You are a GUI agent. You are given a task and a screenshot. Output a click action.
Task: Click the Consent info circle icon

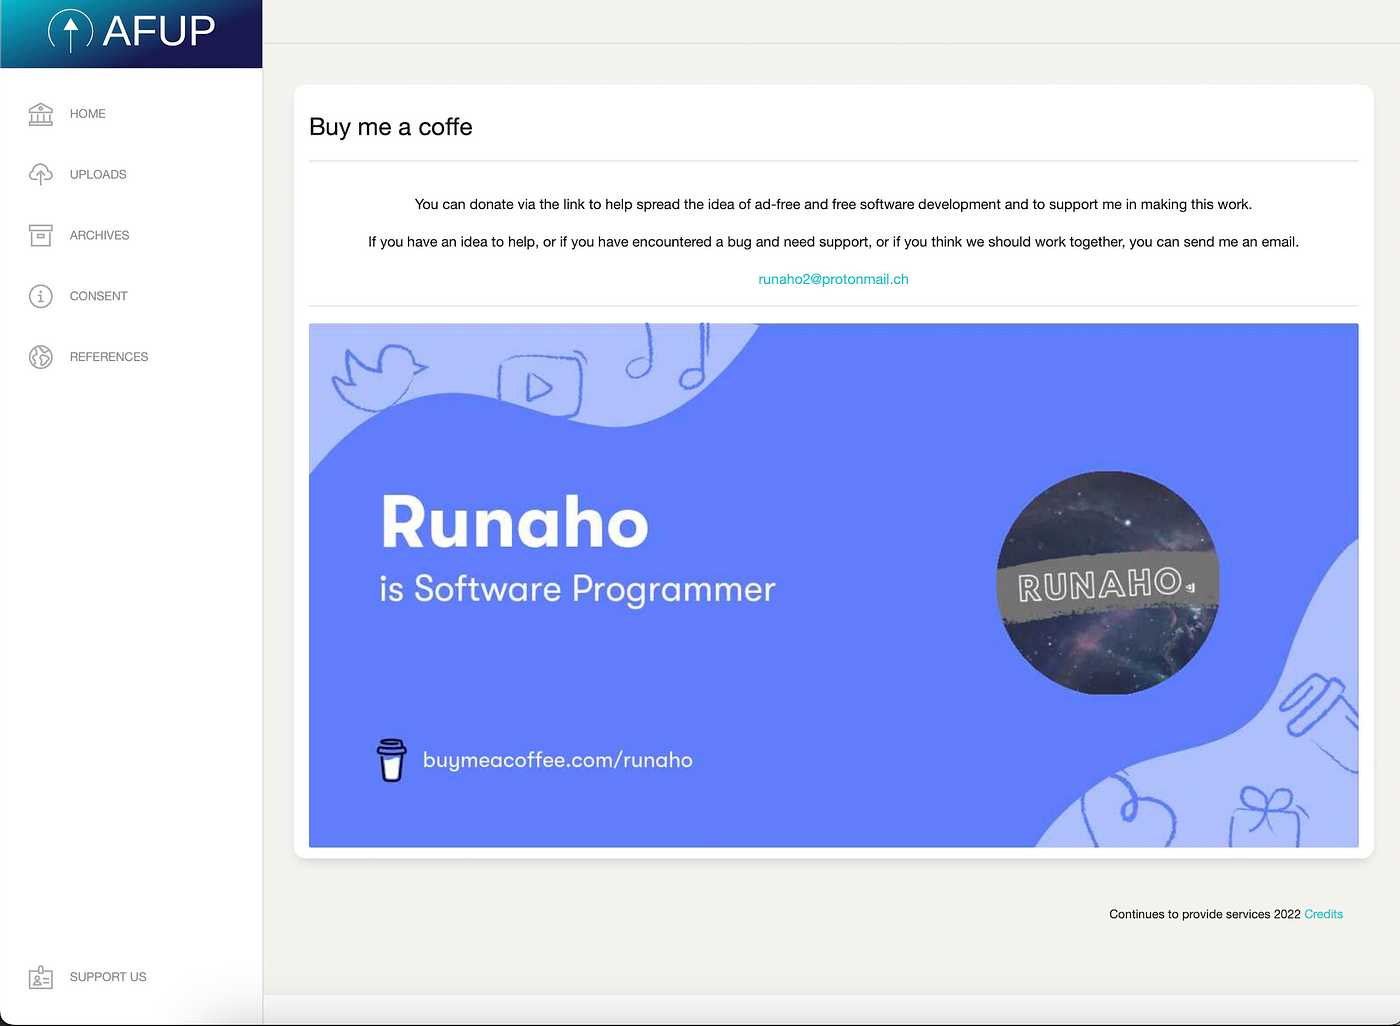(x=41, y=296)
